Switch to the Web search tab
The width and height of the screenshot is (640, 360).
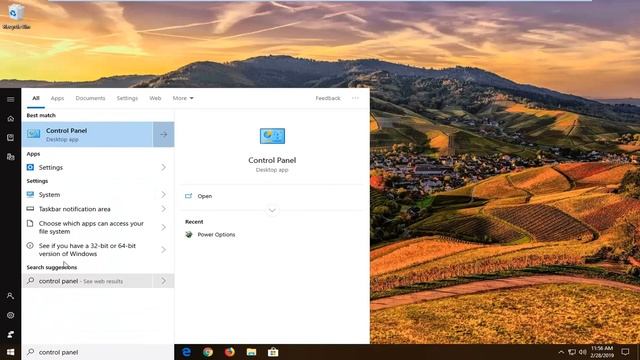[x=155, y=98]
